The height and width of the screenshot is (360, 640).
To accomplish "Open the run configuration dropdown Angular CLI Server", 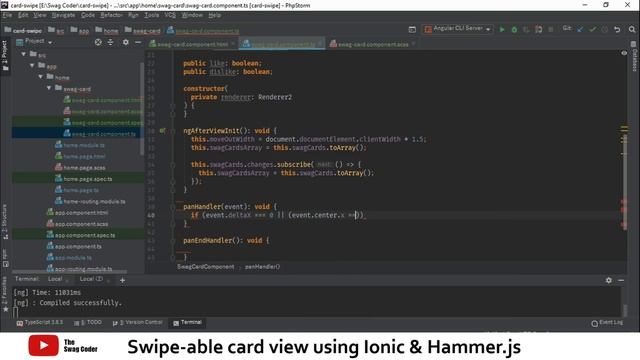I will click(458, 29).
